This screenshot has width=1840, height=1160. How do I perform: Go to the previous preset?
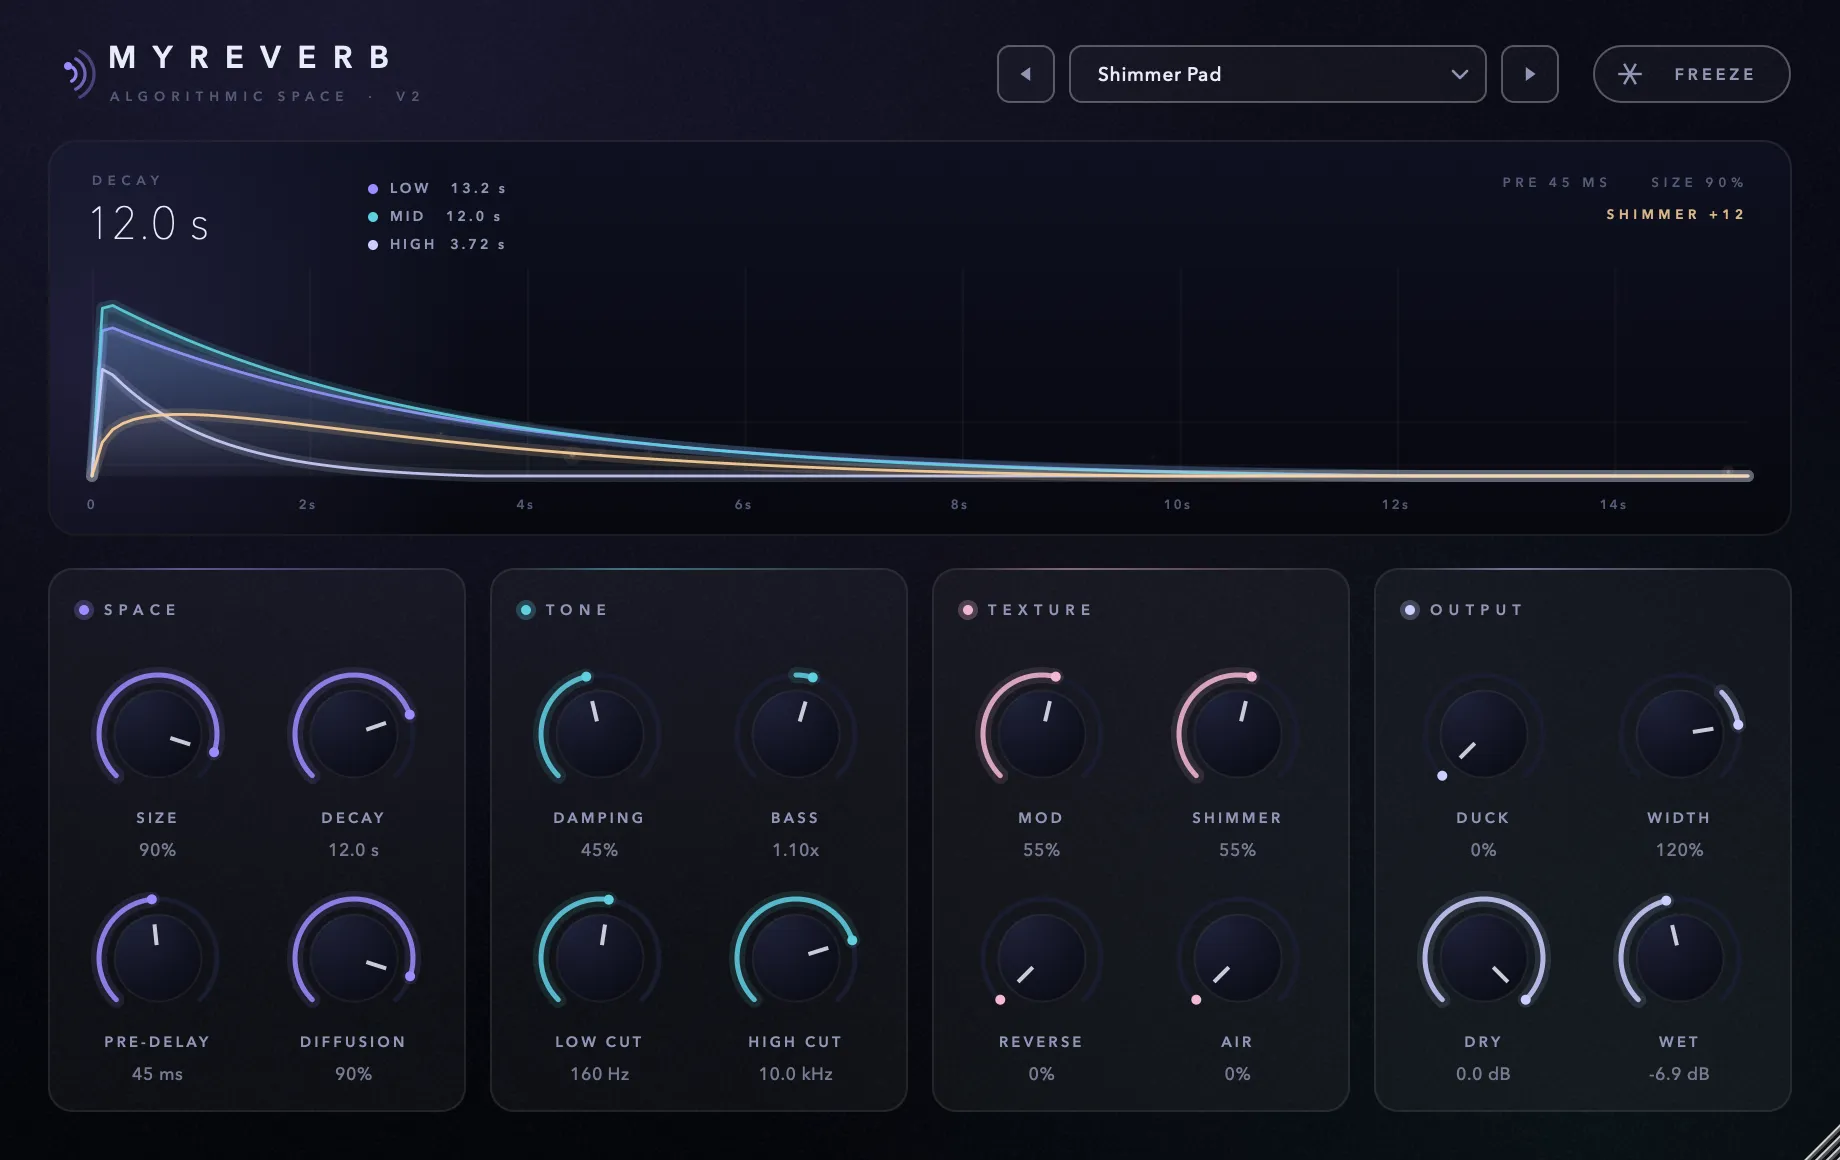click(x=1025, y=74)
